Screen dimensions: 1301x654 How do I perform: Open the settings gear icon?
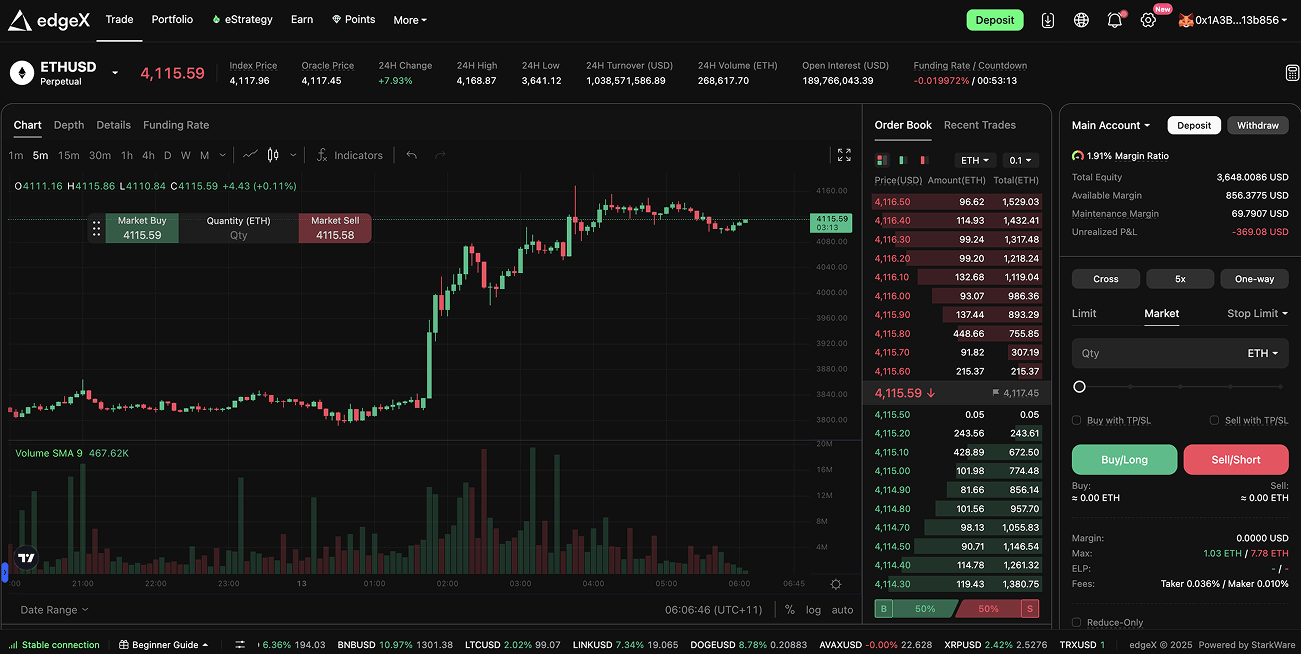click(1147, 19)
